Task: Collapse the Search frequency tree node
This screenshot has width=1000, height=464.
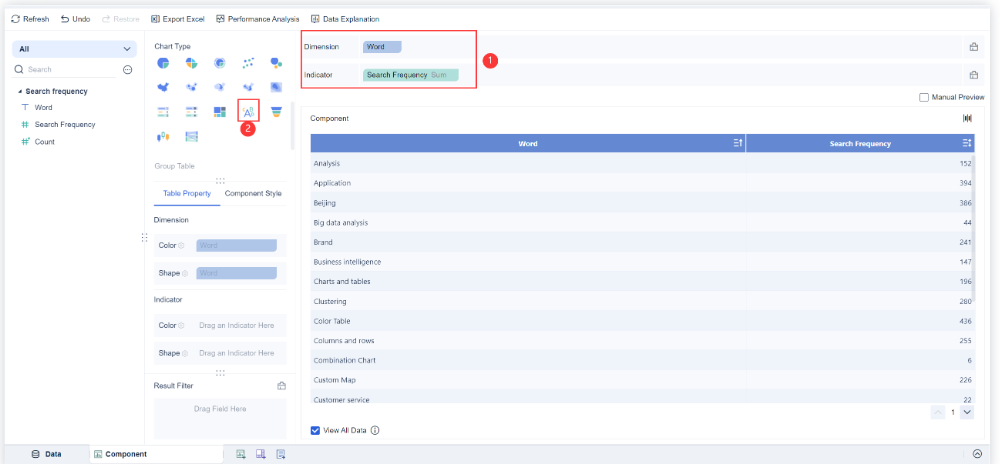Action: tap(20, 92)
